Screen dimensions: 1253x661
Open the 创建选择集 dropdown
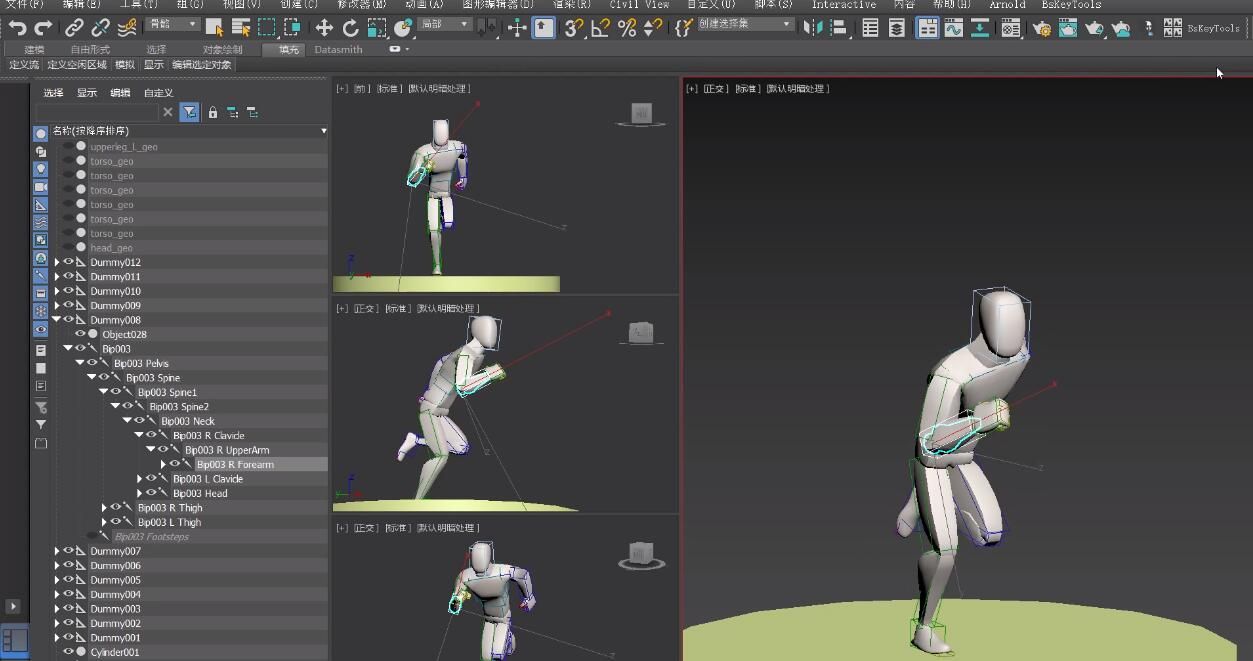(745, 23)
